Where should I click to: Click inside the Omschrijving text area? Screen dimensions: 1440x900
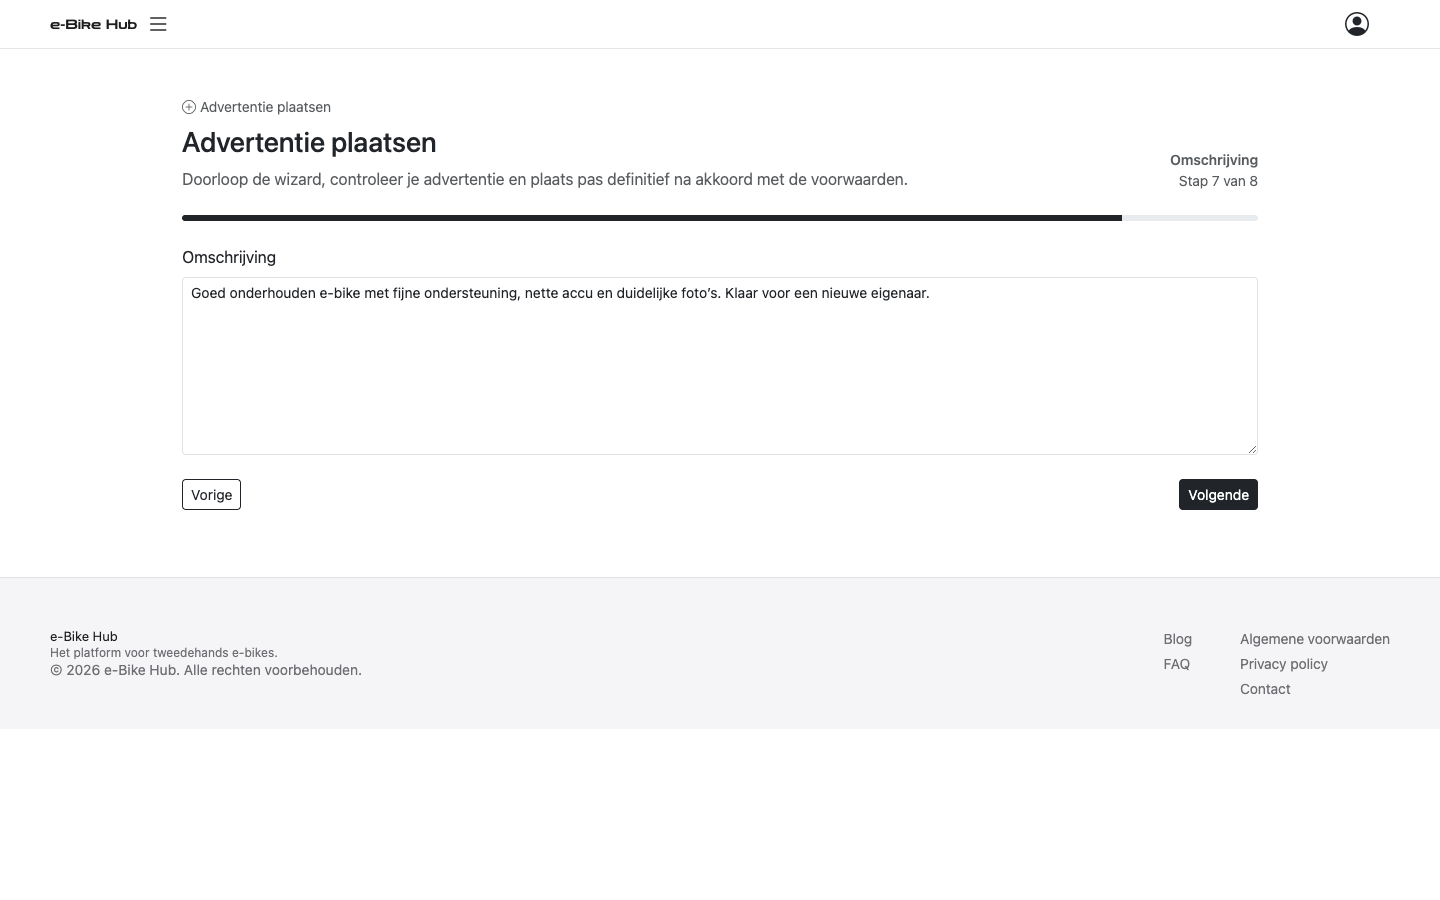point(720,366)
